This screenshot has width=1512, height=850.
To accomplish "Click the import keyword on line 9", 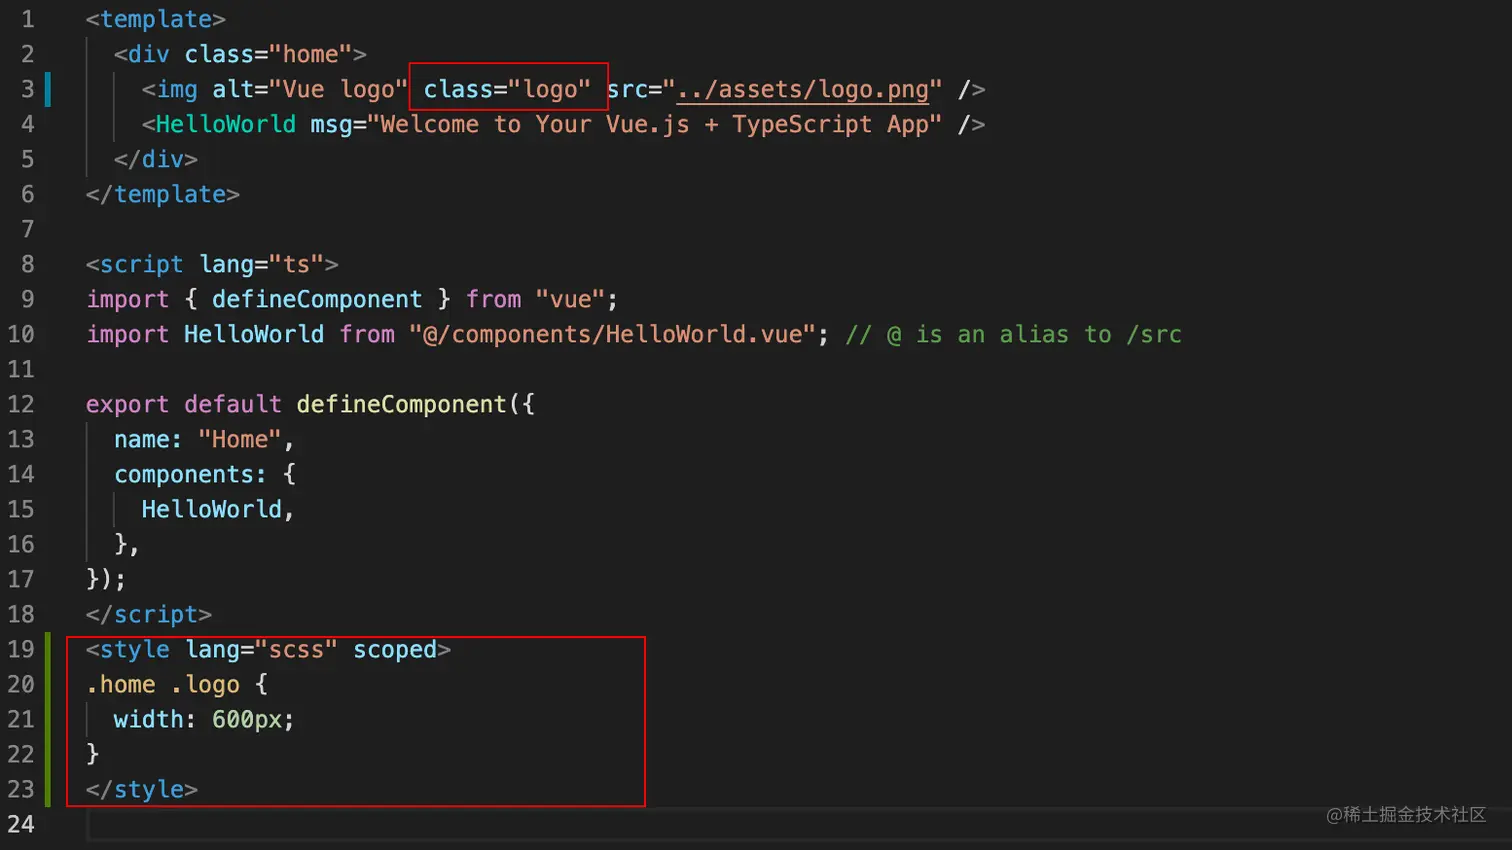I will click(128, 299).
